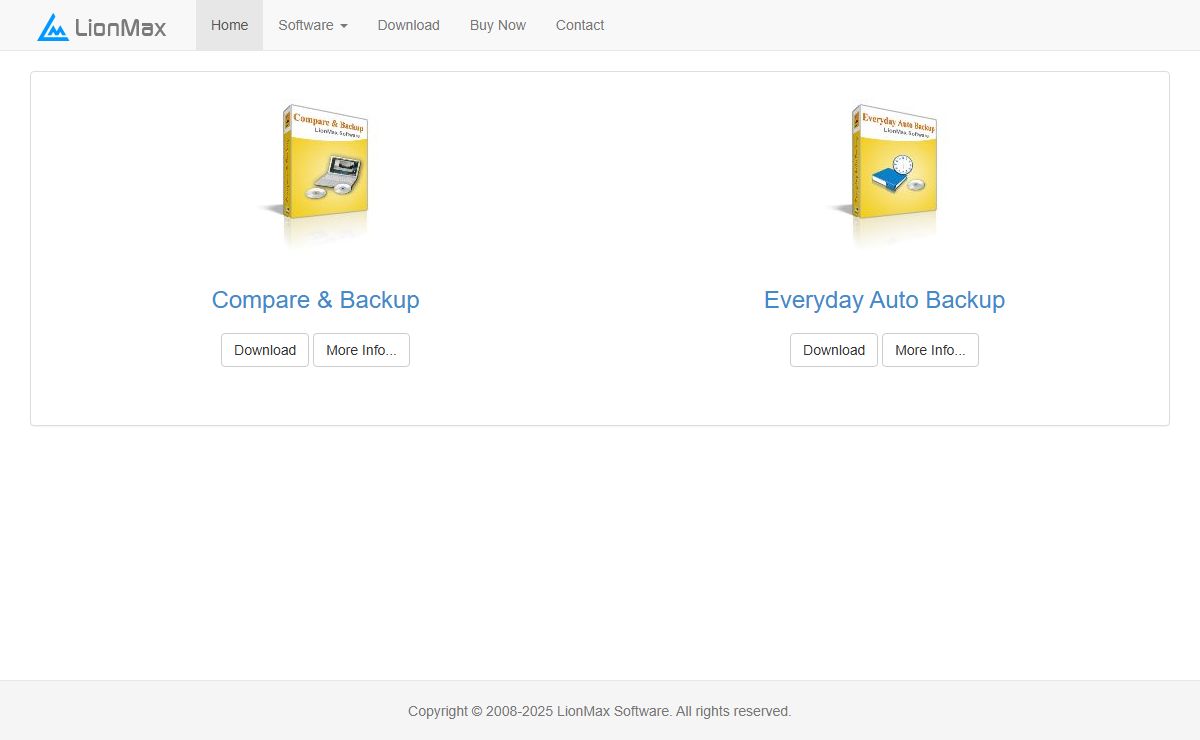Expand the Software dropdown menu
Image resolution: width=1200 pixels, height=740 pixels.
point(313,25)
